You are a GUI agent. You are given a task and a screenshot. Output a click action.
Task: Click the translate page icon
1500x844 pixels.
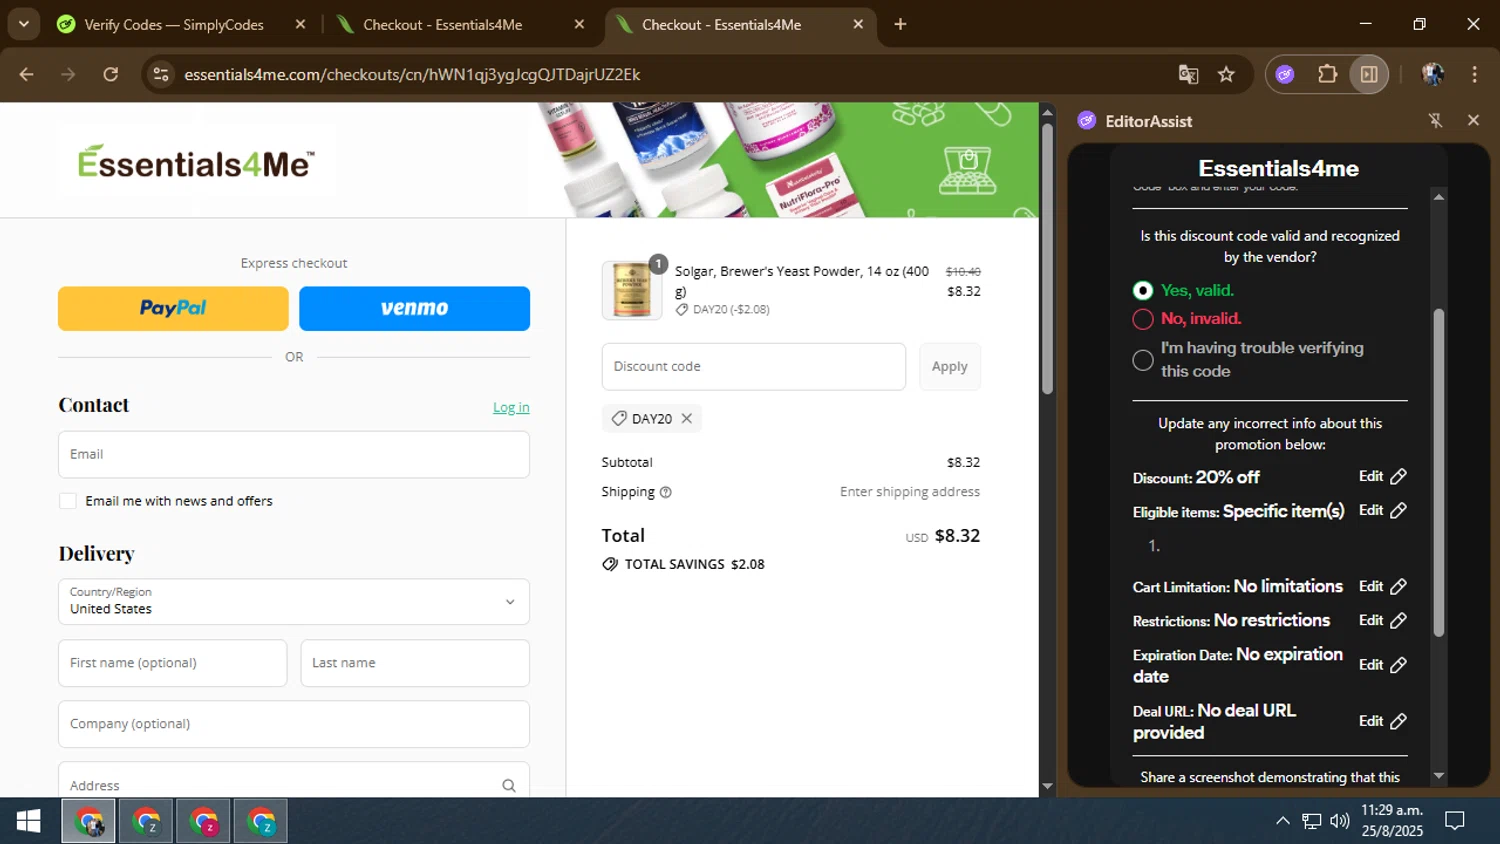click(1188, 74)
